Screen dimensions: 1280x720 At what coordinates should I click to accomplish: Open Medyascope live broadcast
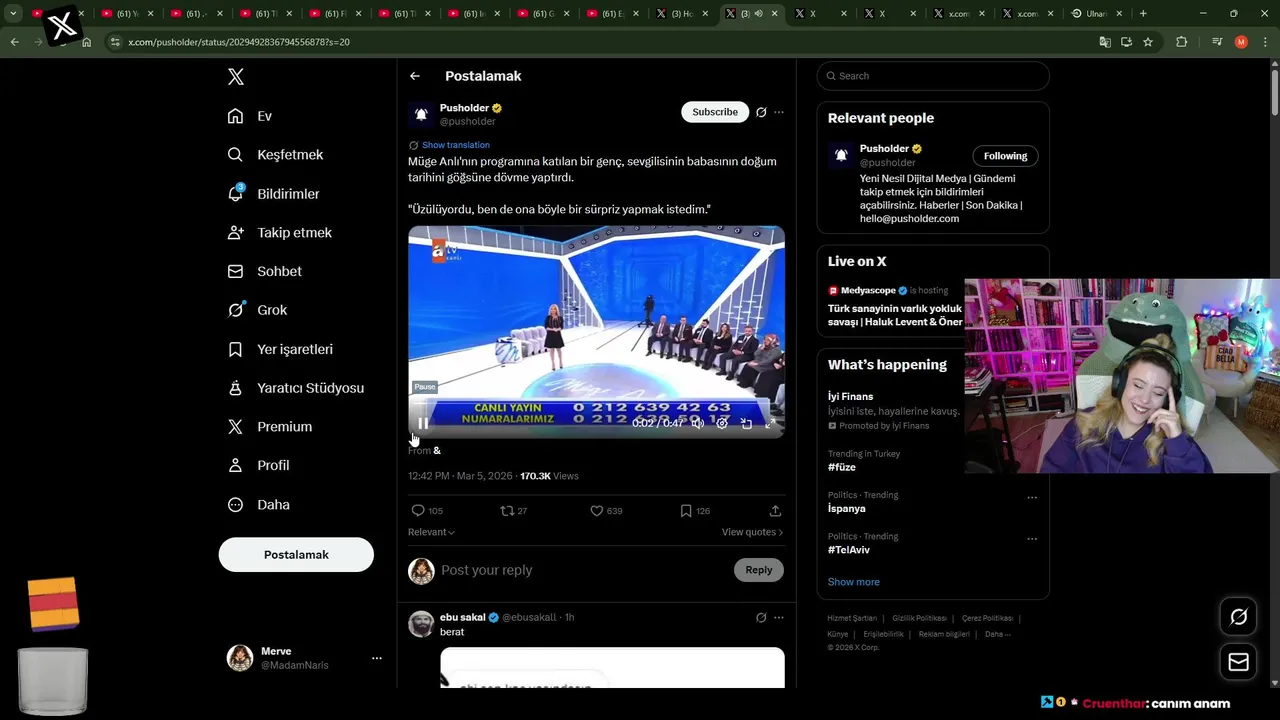coord(895,306)
